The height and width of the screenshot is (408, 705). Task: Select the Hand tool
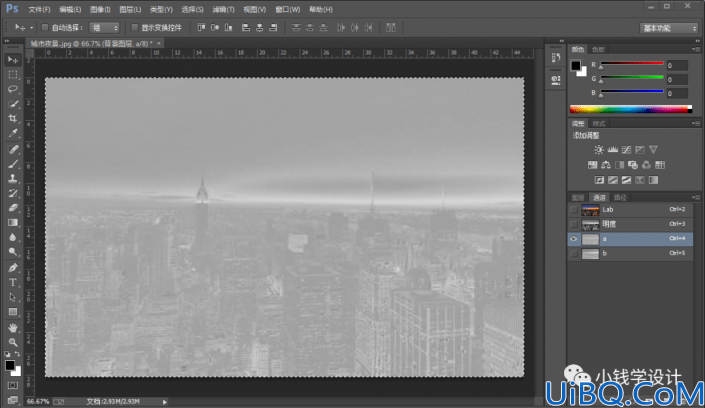pyautogui.click(x=13, y=328)
